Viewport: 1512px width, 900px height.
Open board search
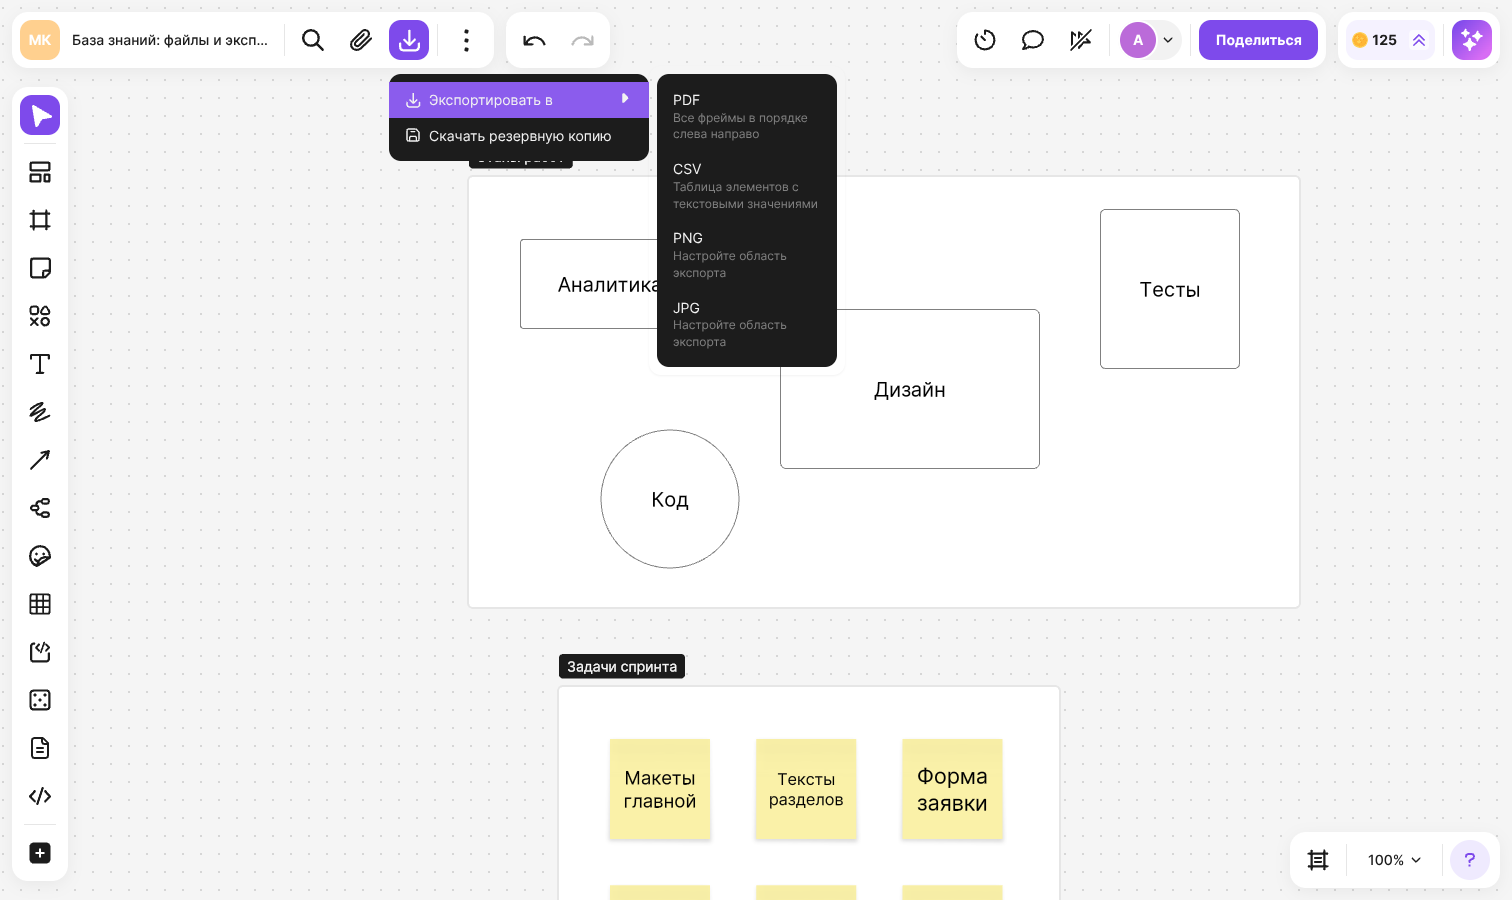[x=313, y=40]
